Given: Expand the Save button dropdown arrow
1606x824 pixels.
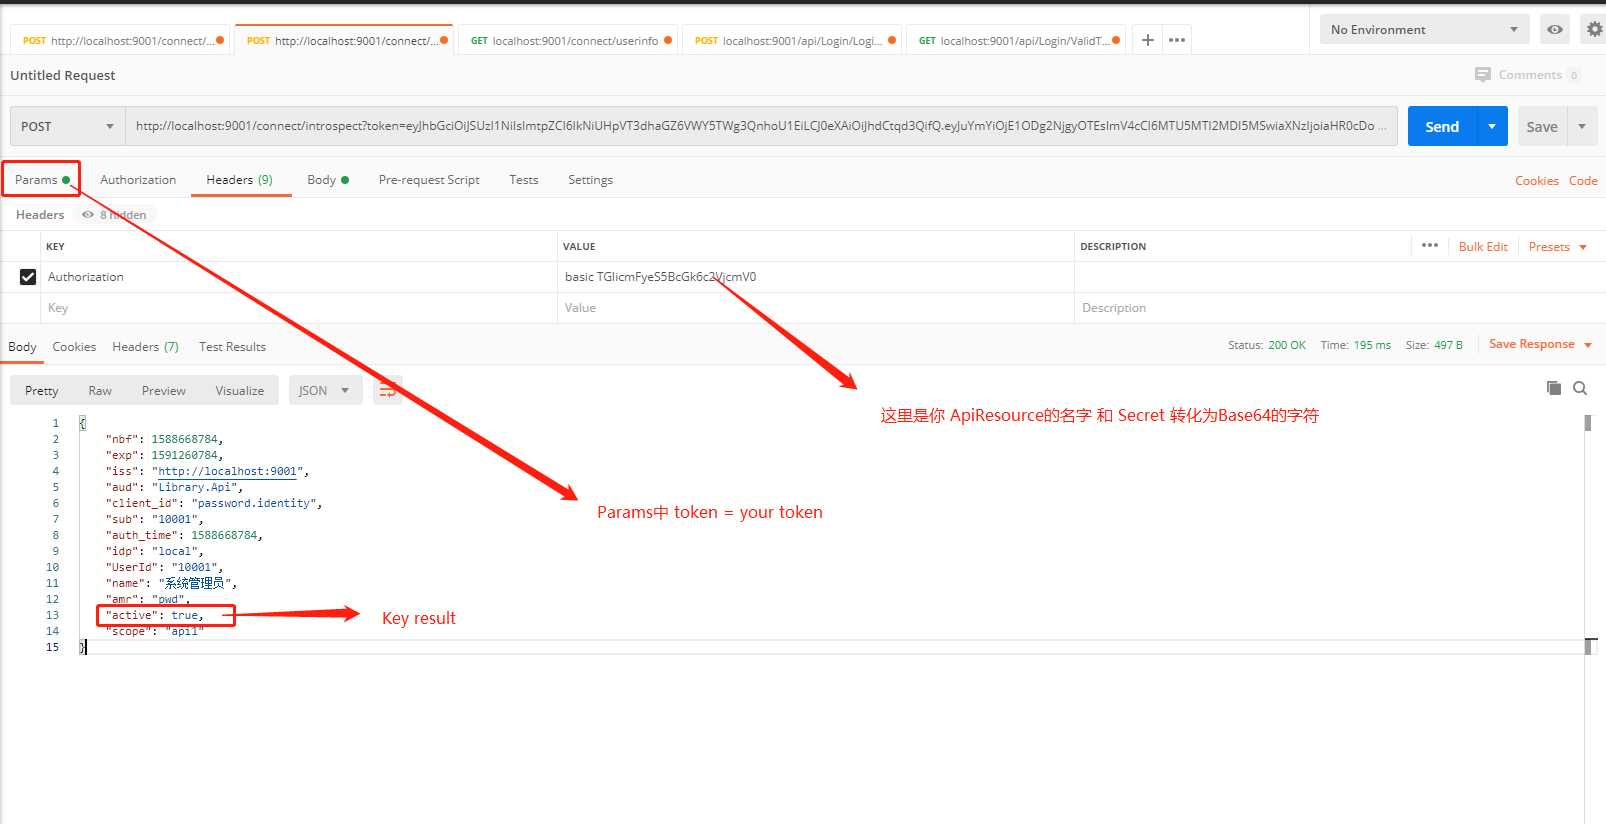Looking at the screenshot, I should (x=1582, y=127).
